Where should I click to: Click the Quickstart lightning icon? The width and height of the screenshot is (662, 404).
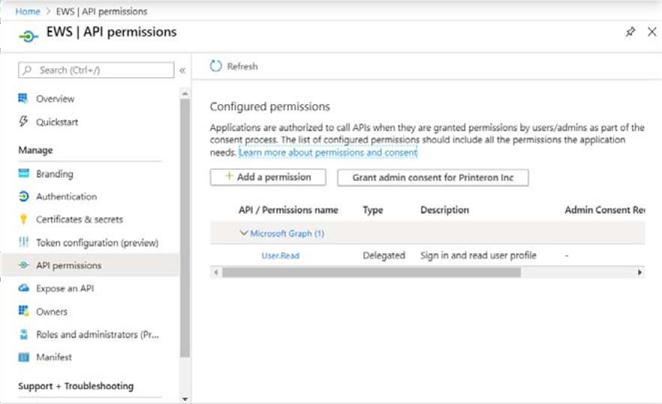tap(23, 122)
